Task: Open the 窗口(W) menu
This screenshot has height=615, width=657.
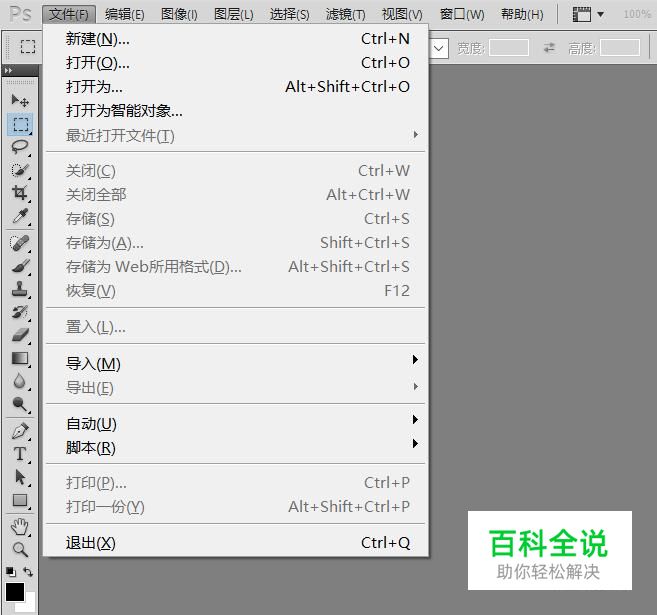Action: (462, 15)
